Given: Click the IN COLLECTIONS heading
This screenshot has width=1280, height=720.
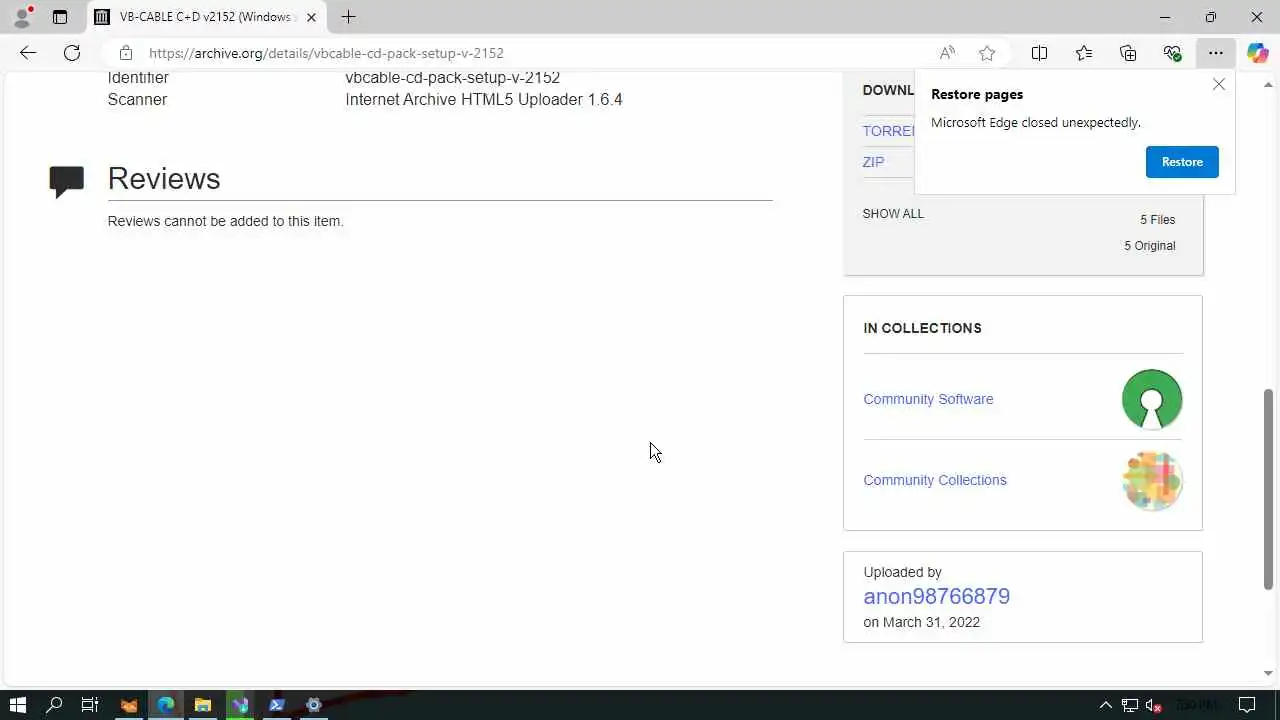Looking at the screenshot, I should pos(923,328).
